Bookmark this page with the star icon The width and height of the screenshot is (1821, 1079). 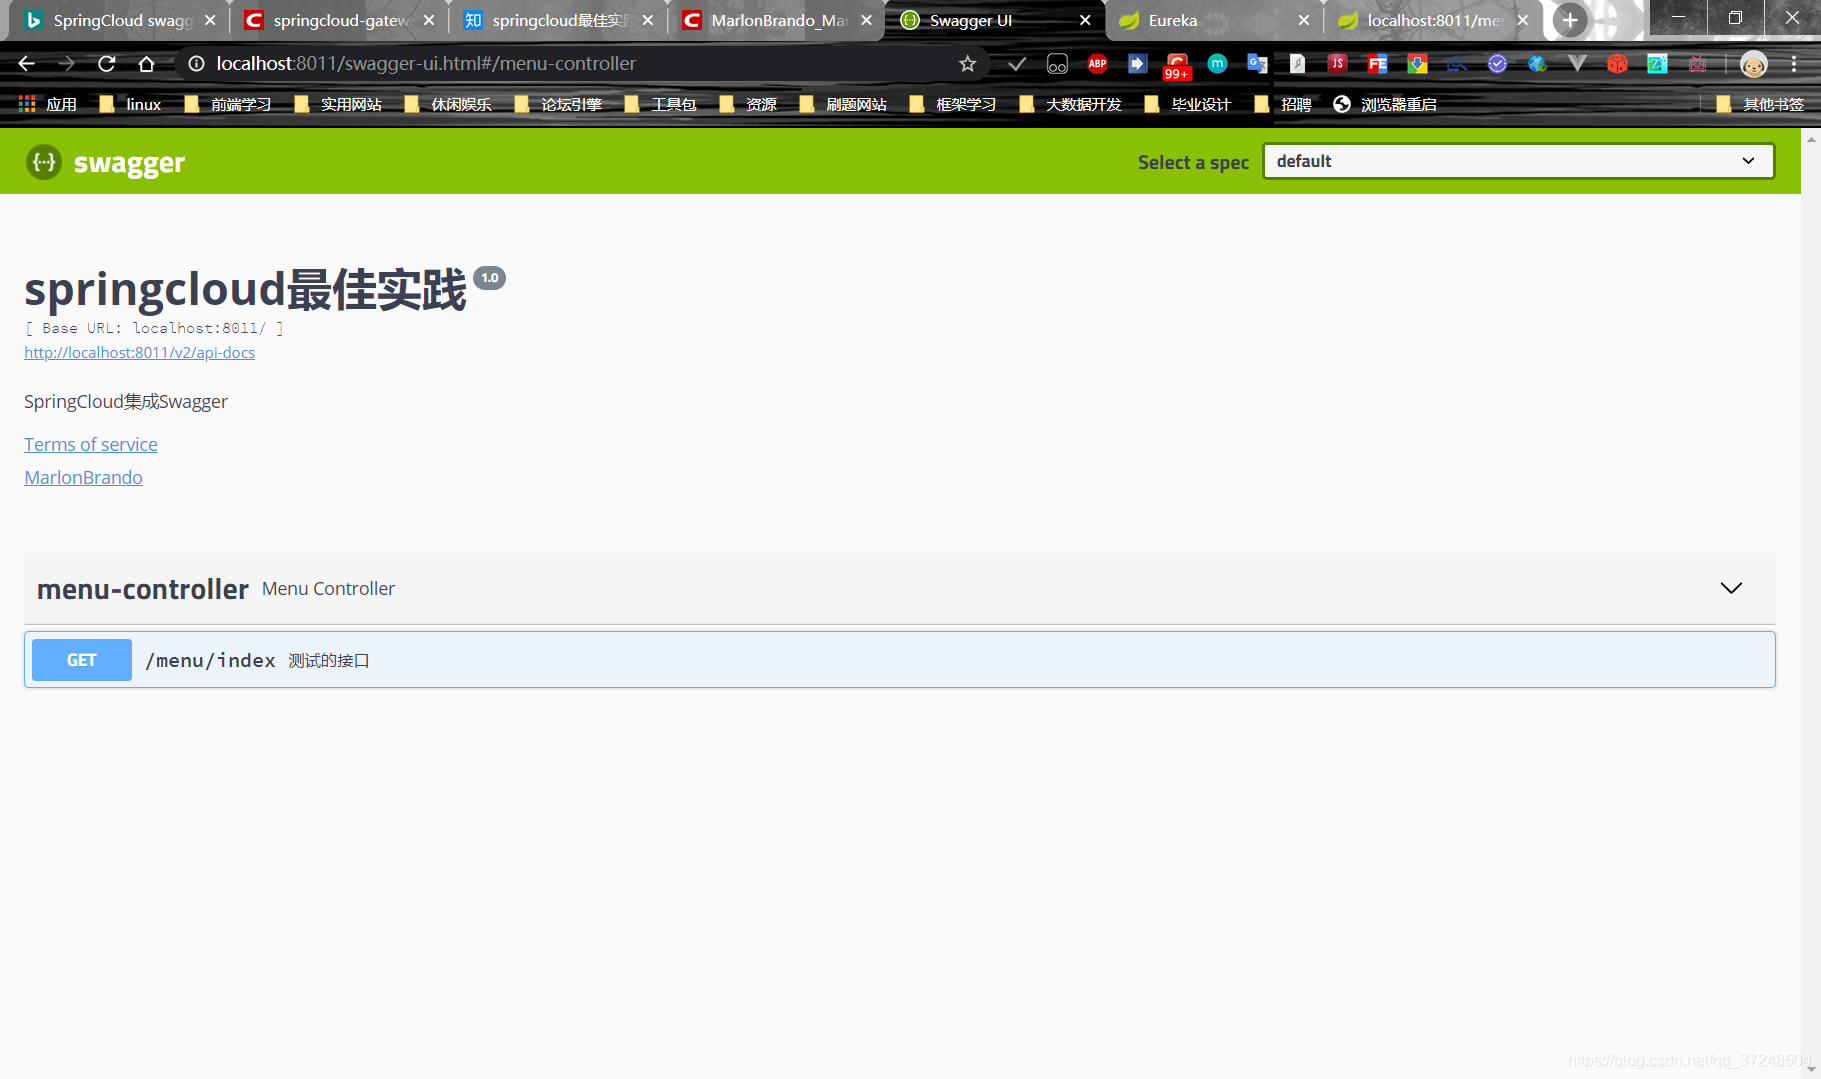click(x=967, y=64)
